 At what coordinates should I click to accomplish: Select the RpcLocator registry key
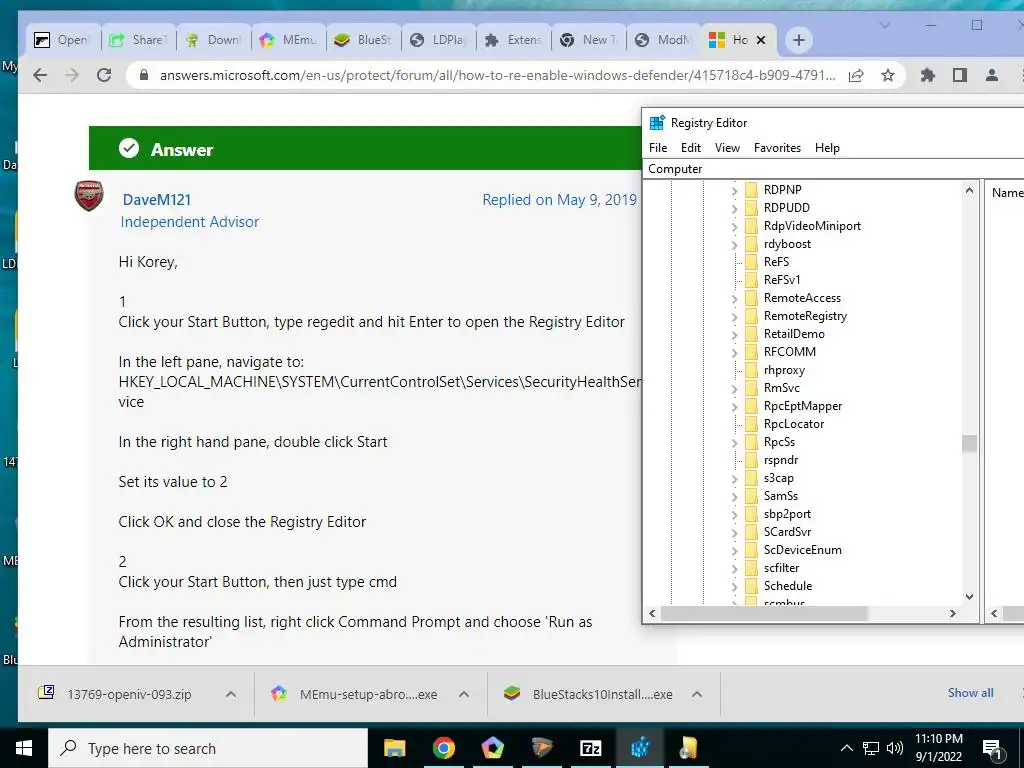click(793, 424)
